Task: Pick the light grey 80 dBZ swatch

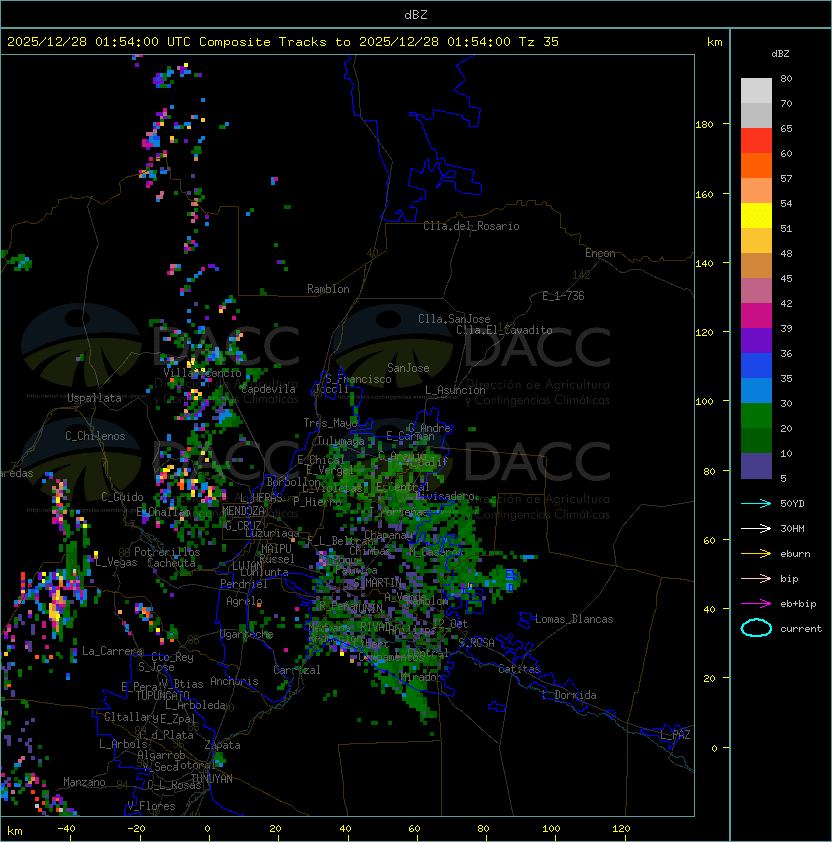Action: click(756, 90)
